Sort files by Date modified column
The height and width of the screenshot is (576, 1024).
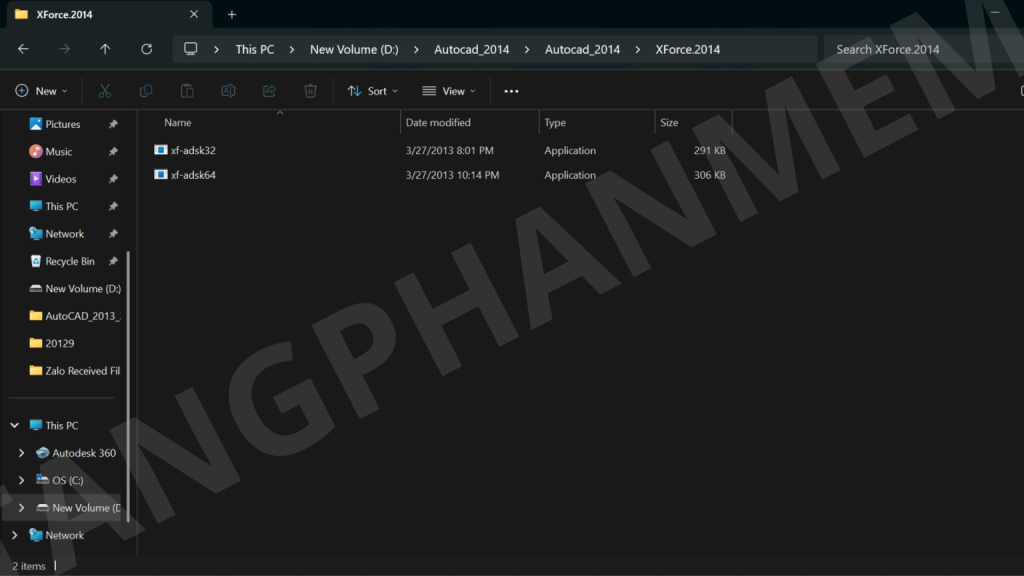pos(438,123)
